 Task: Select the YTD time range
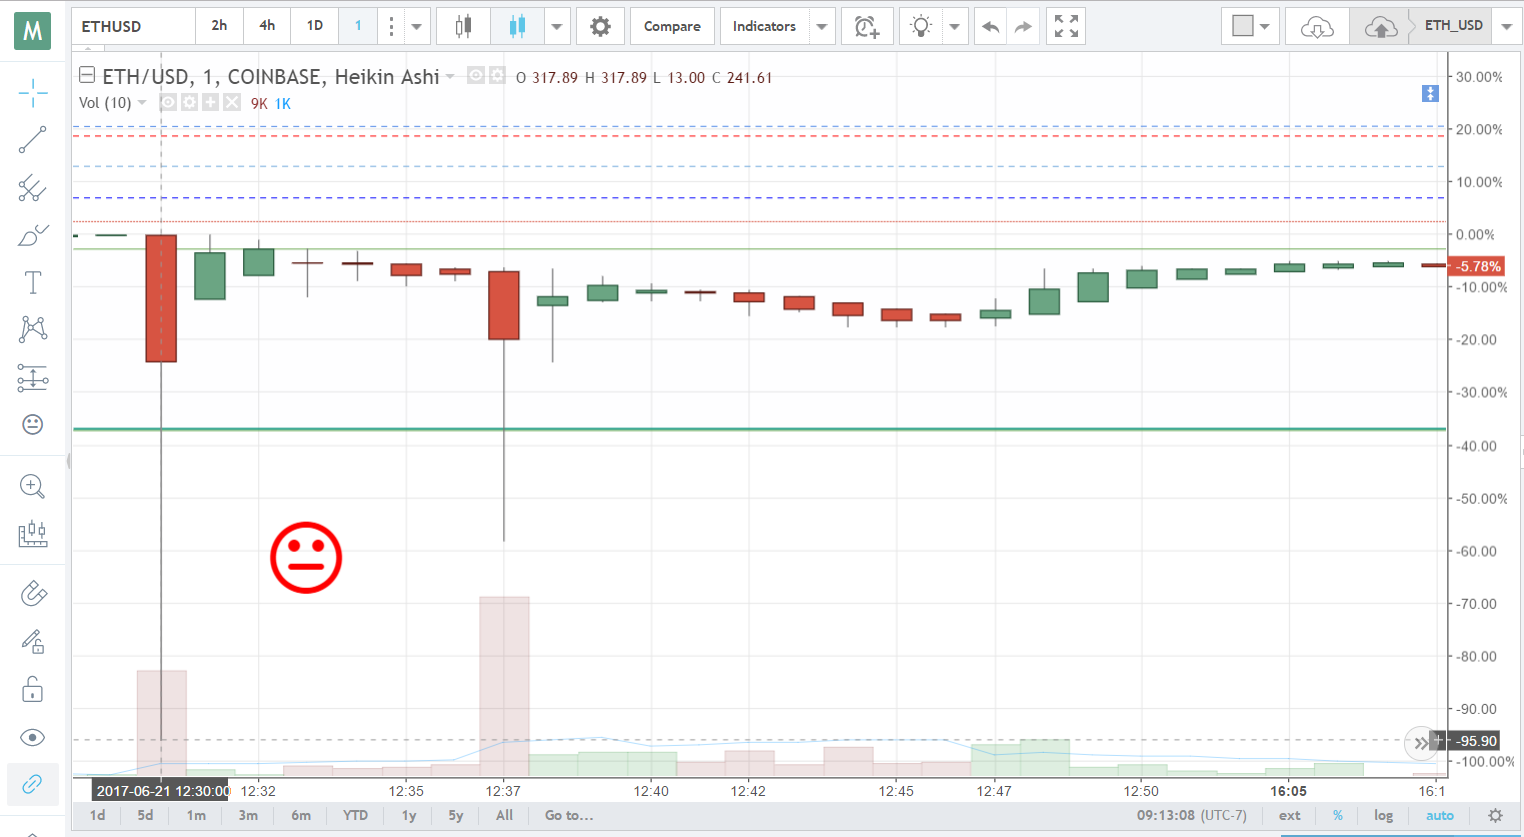tap(355, 815)
